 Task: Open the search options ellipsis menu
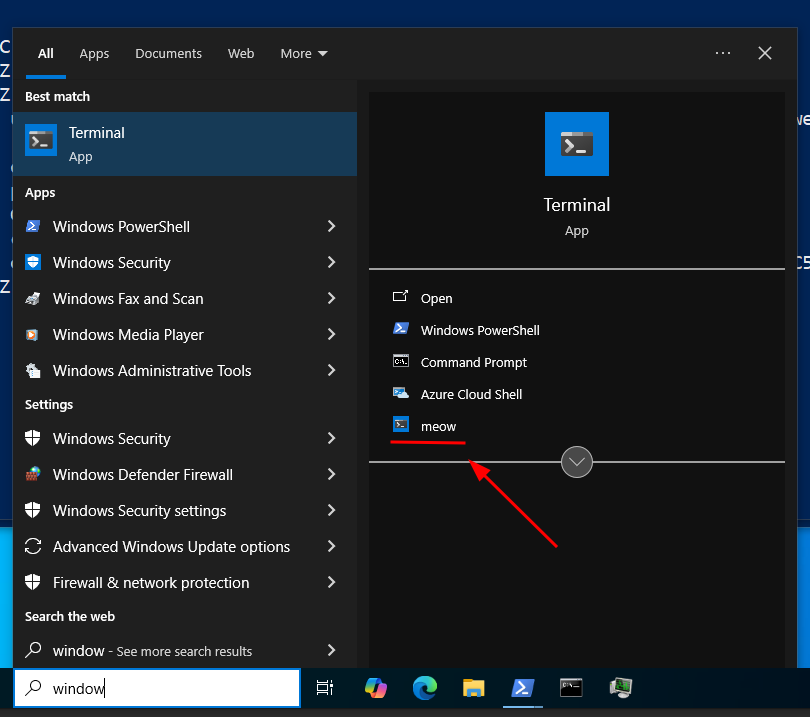tap(723, 53)
